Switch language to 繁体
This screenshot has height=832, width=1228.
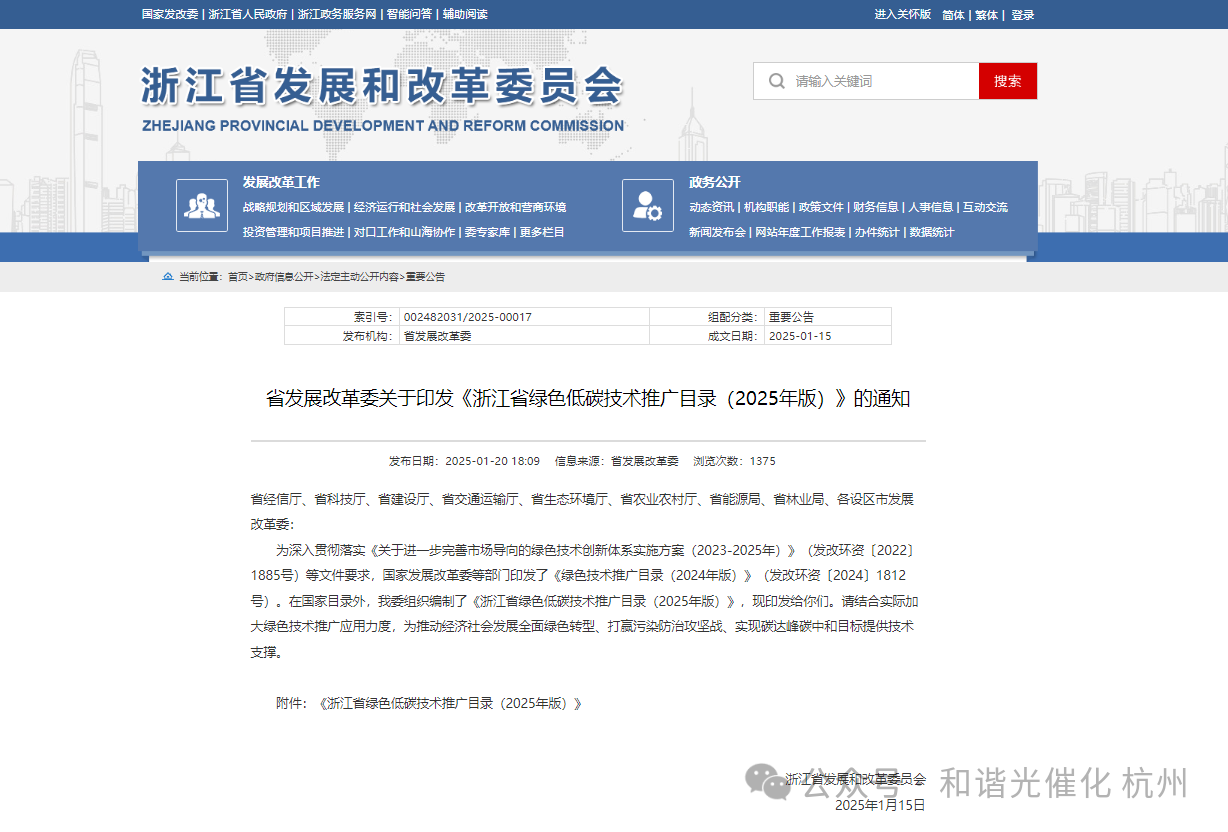click(x=987, y=15)
